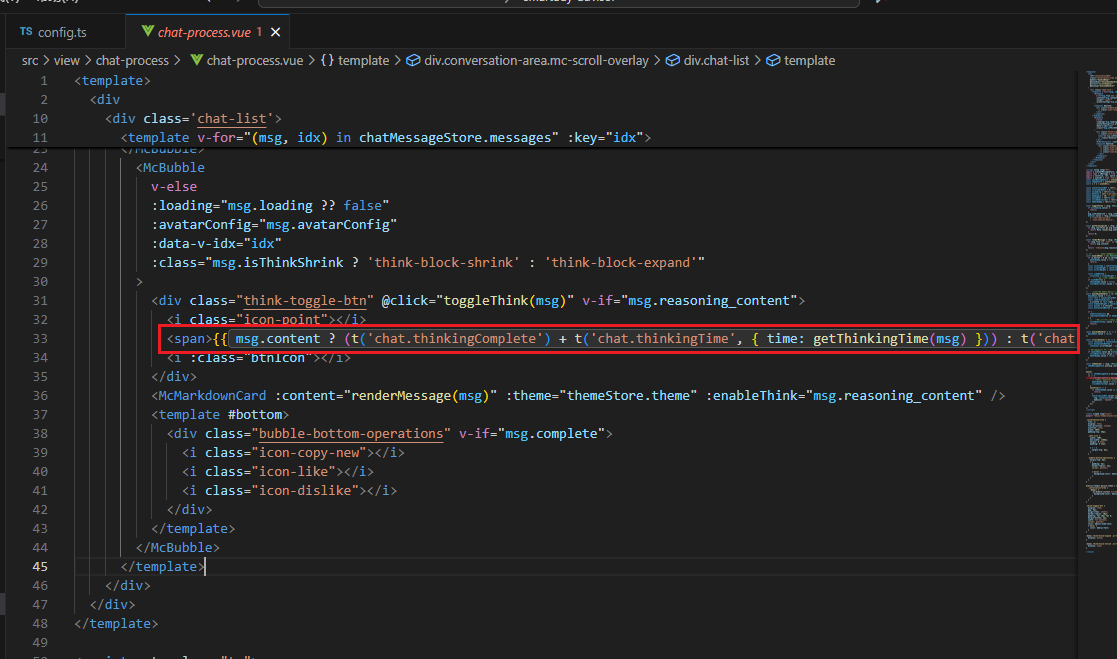The height and width of the screenshot is (659, 1117).
Task: Click the icon before div.conversation-area breadcrumb
Action: tap(413, 60)
